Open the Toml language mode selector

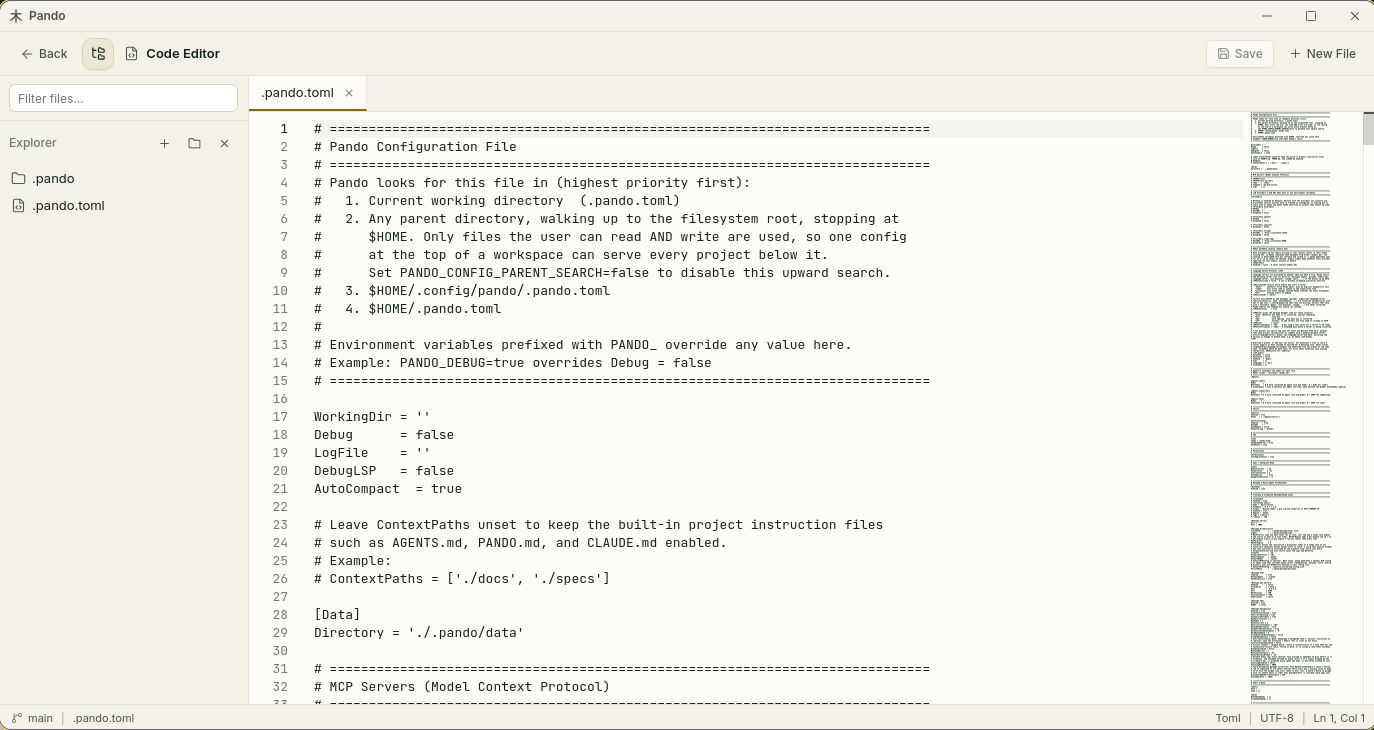[x=1228, y=718]
